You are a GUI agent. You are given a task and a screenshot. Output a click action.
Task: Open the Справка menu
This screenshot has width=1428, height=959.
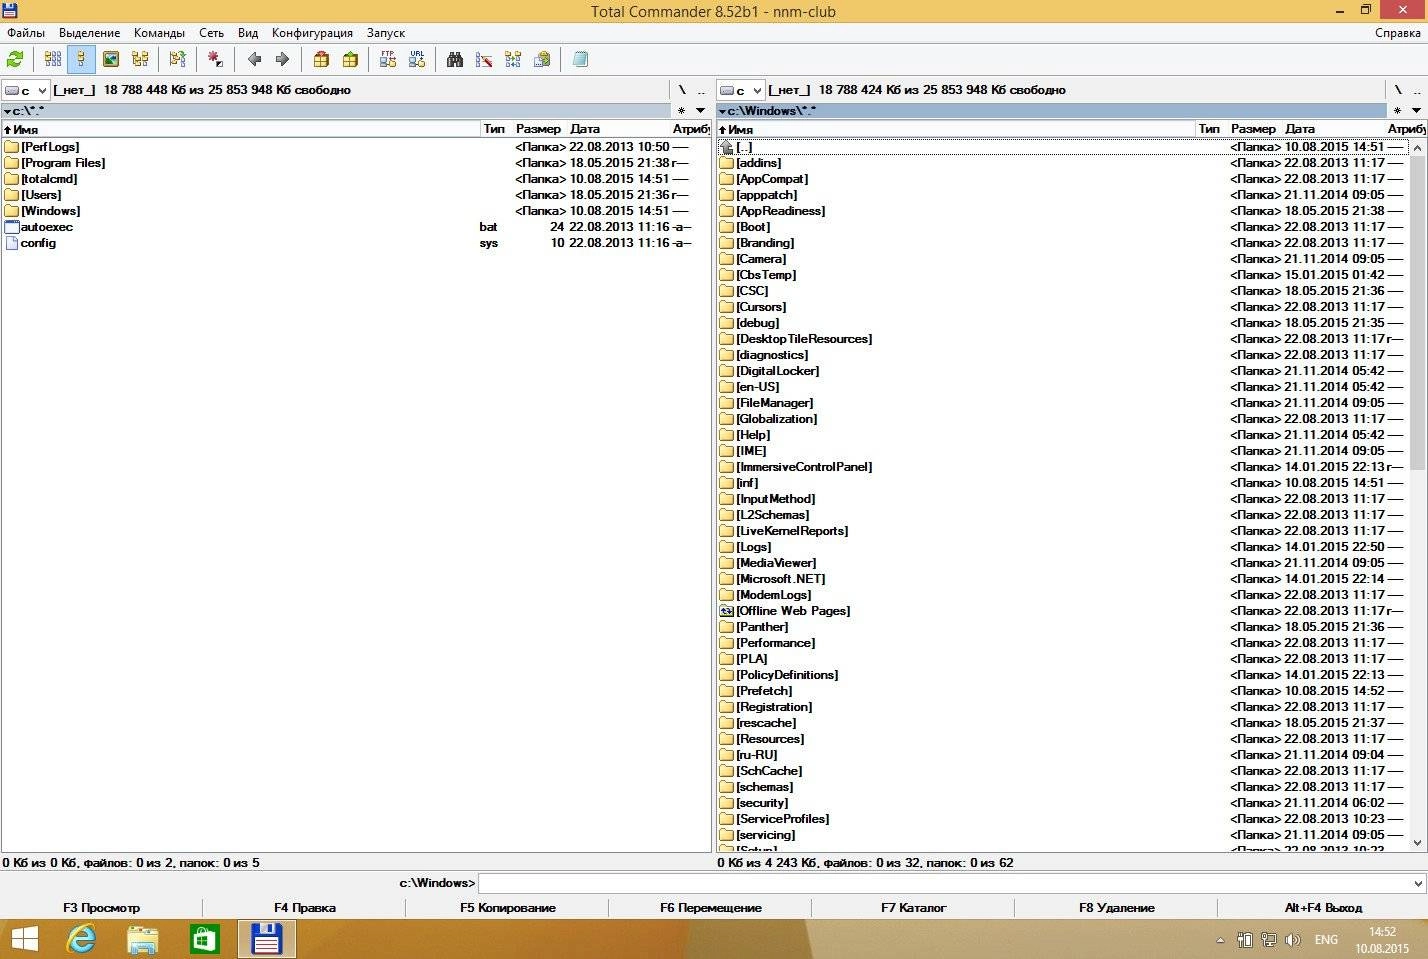1397,33
